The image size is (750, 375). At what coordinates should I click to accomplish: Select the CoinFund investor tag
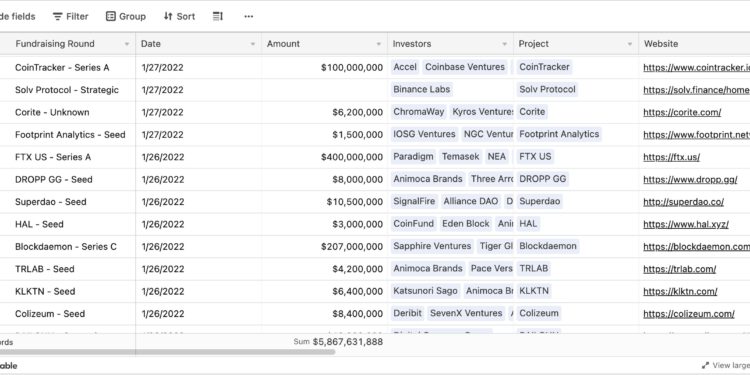click(x=414, y=224)
